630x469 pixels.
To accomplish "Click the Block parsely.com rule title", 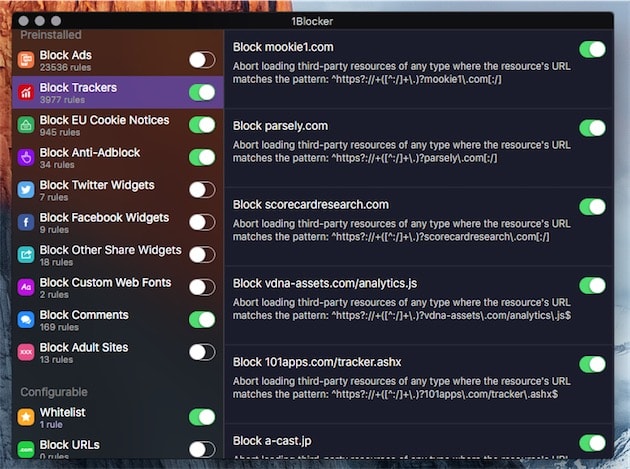I will pos(280,126).
